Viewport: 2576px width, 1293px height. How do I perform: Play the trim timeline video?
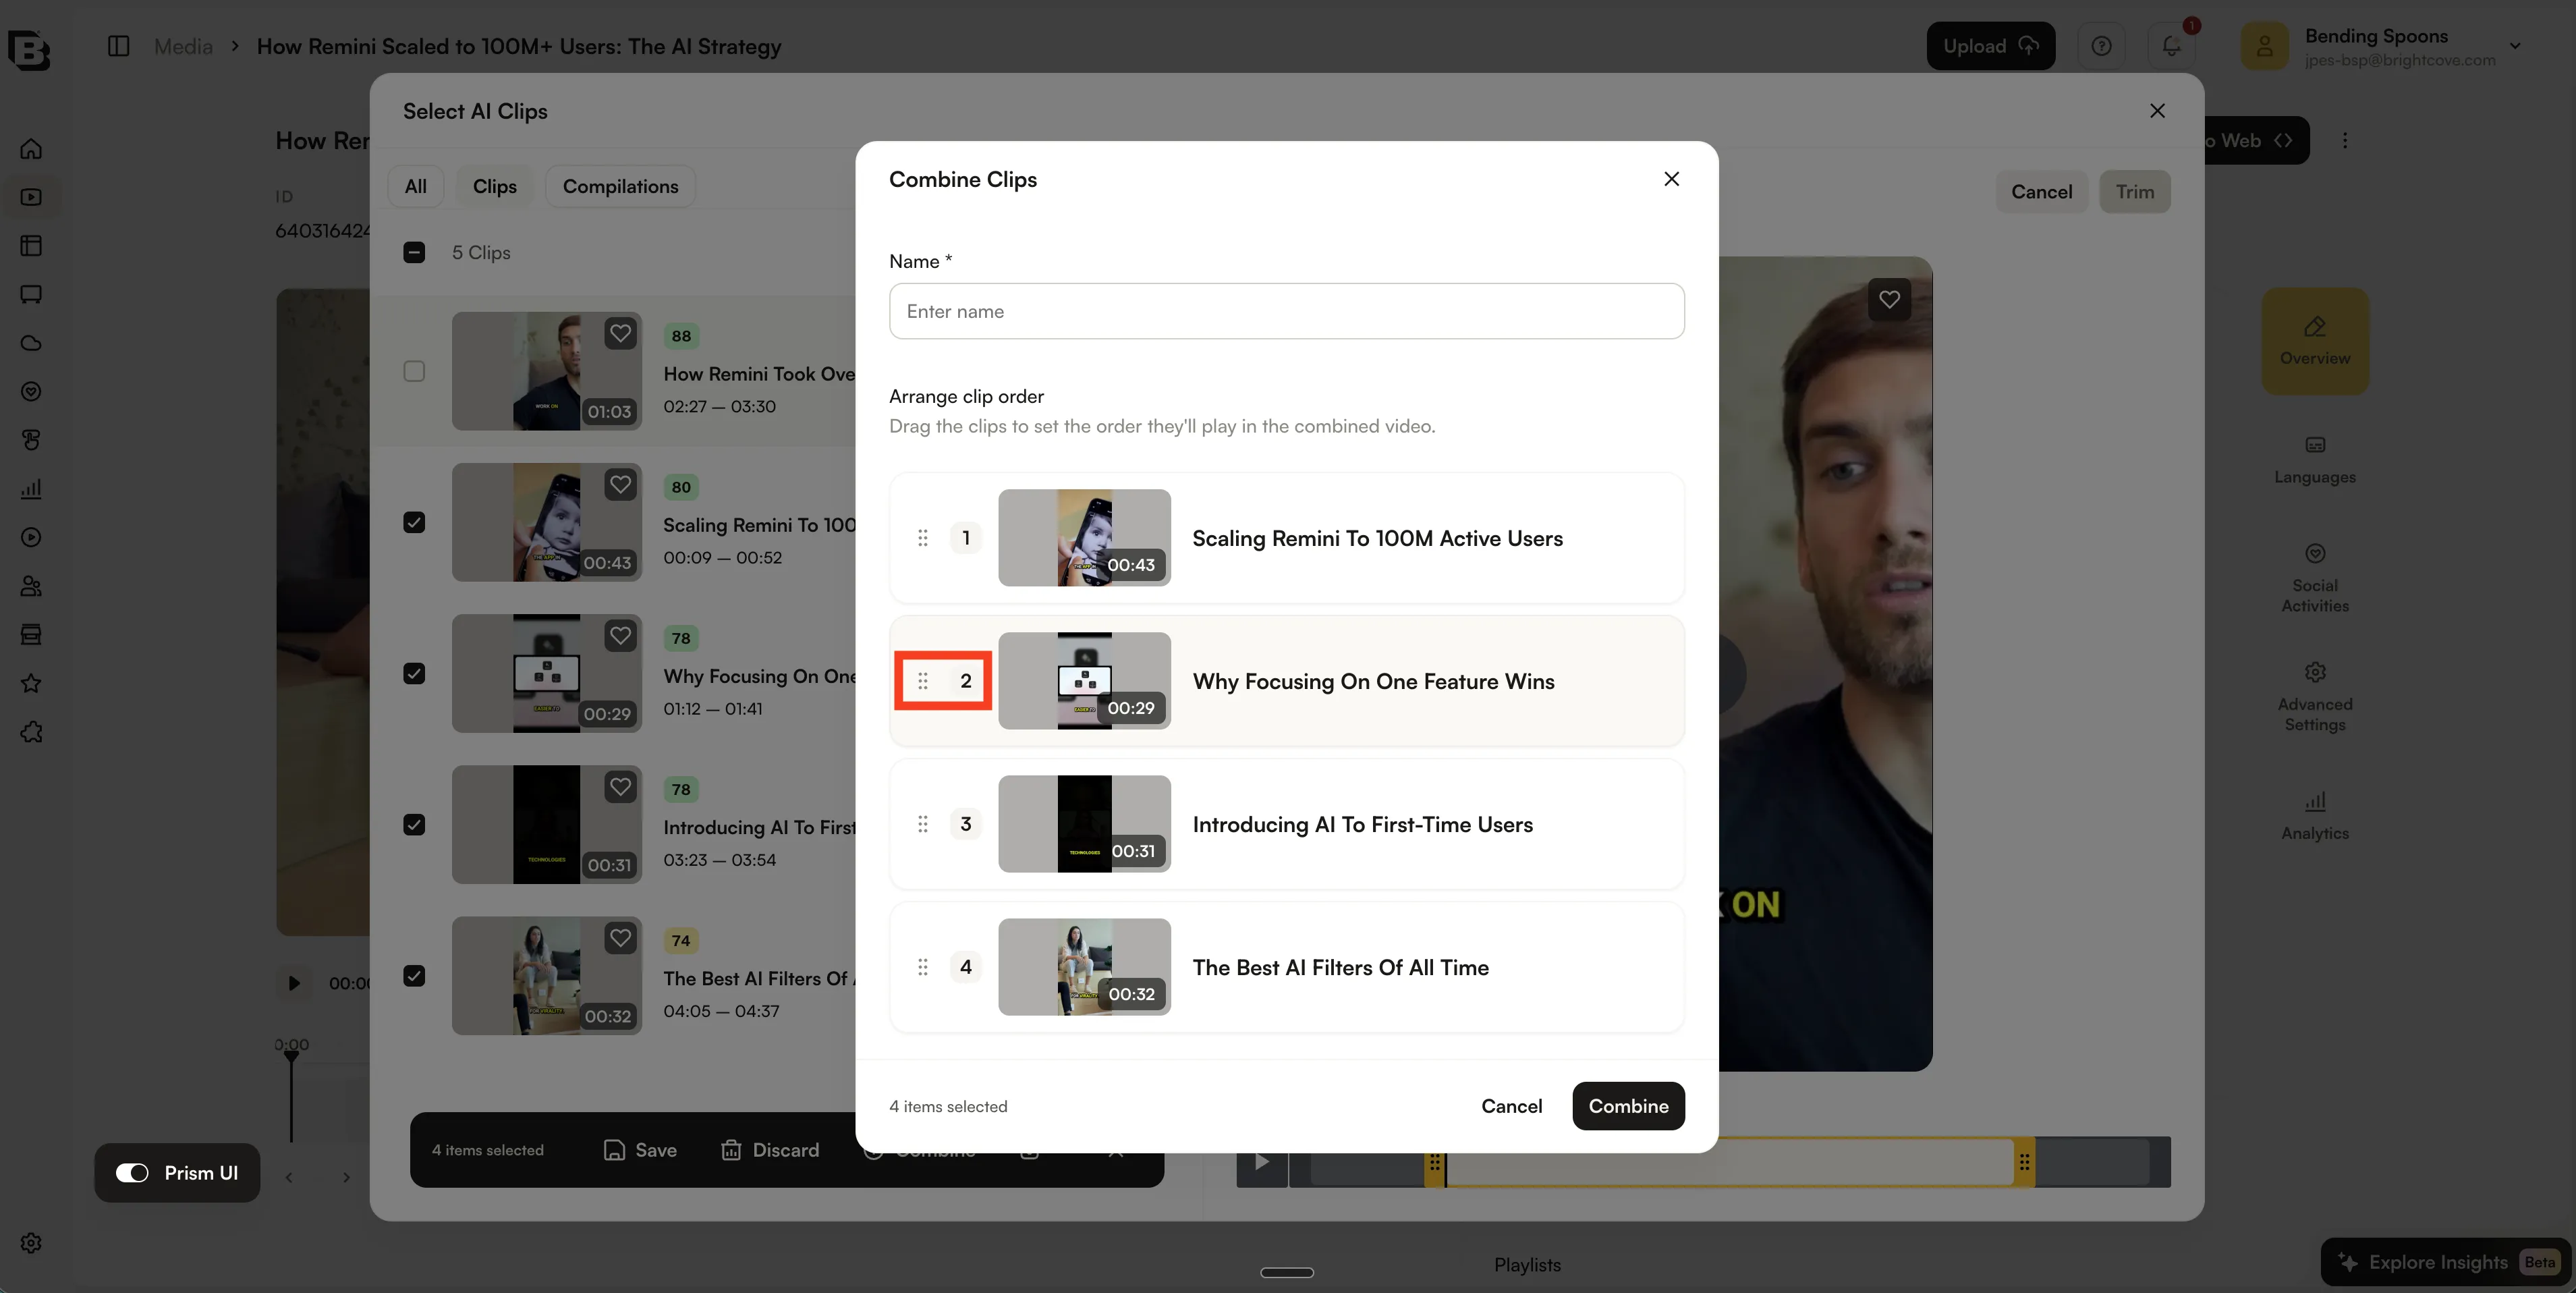1262,1162
